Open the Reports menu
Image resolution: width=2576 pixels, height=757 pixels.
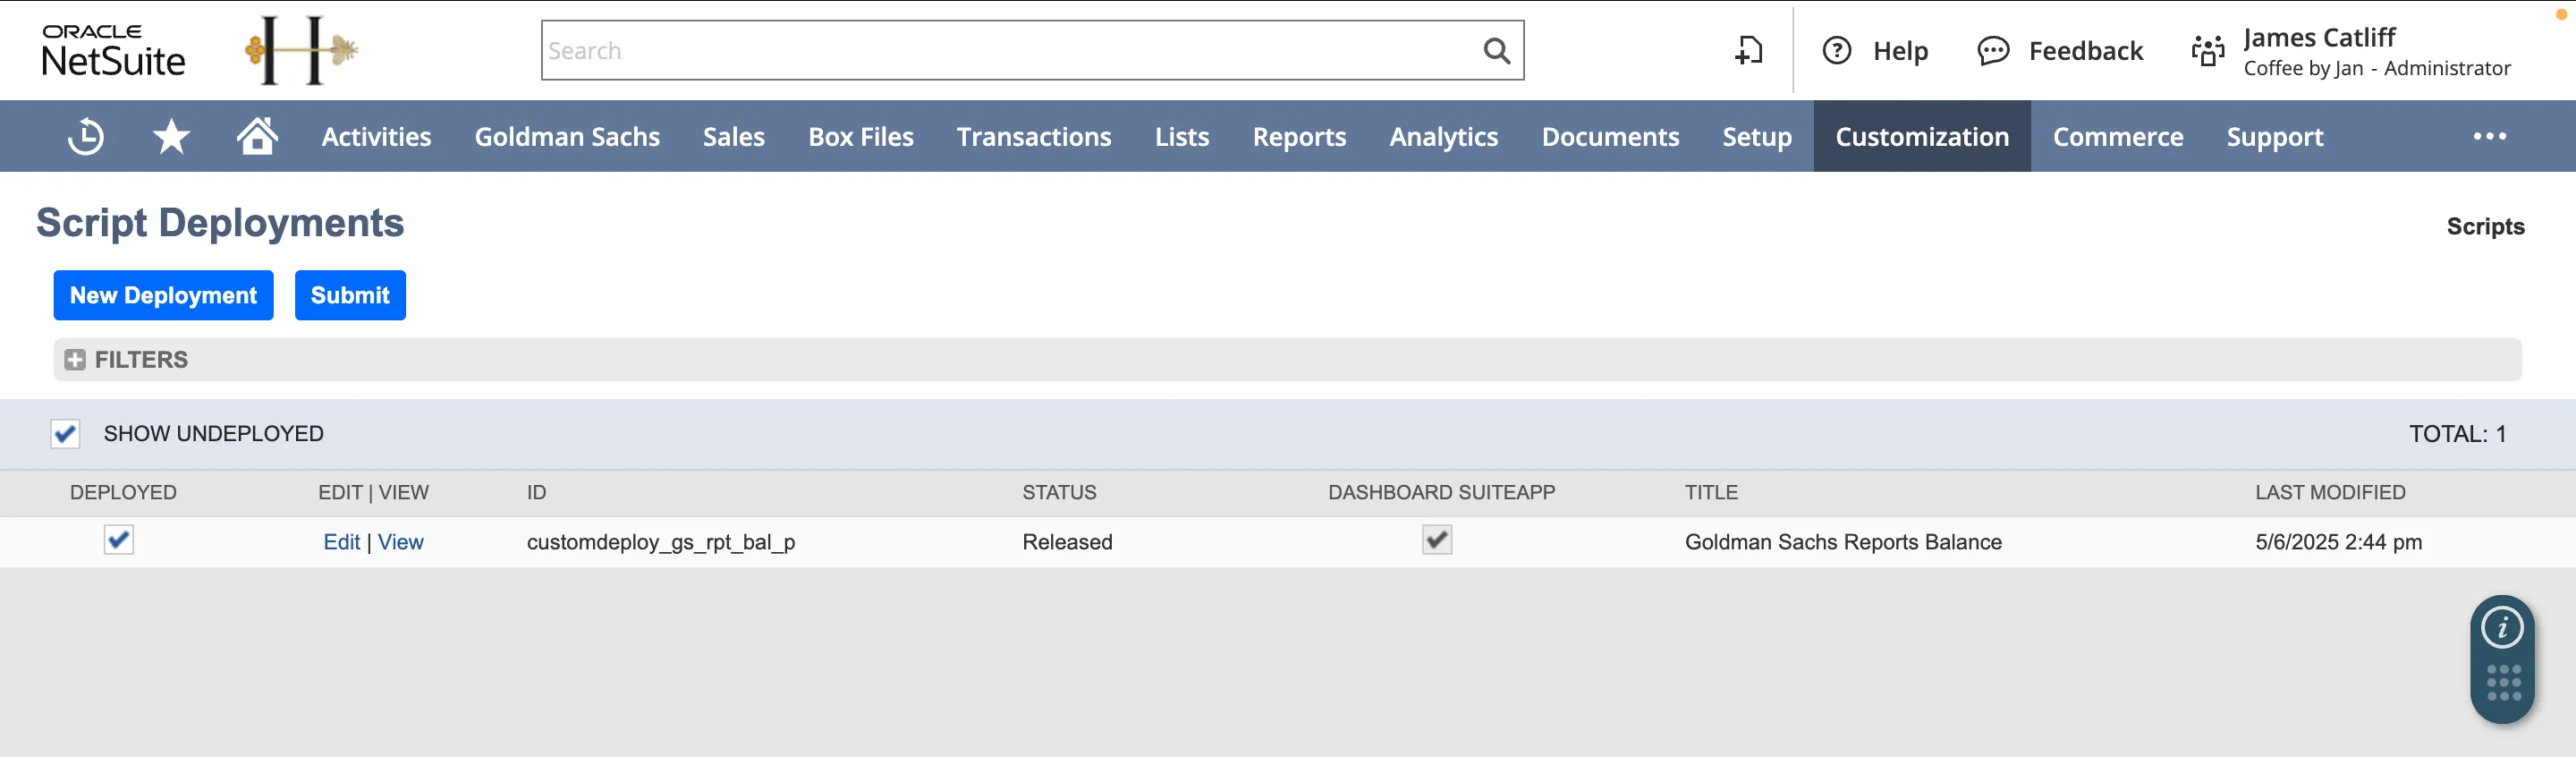pos(1299,136)
